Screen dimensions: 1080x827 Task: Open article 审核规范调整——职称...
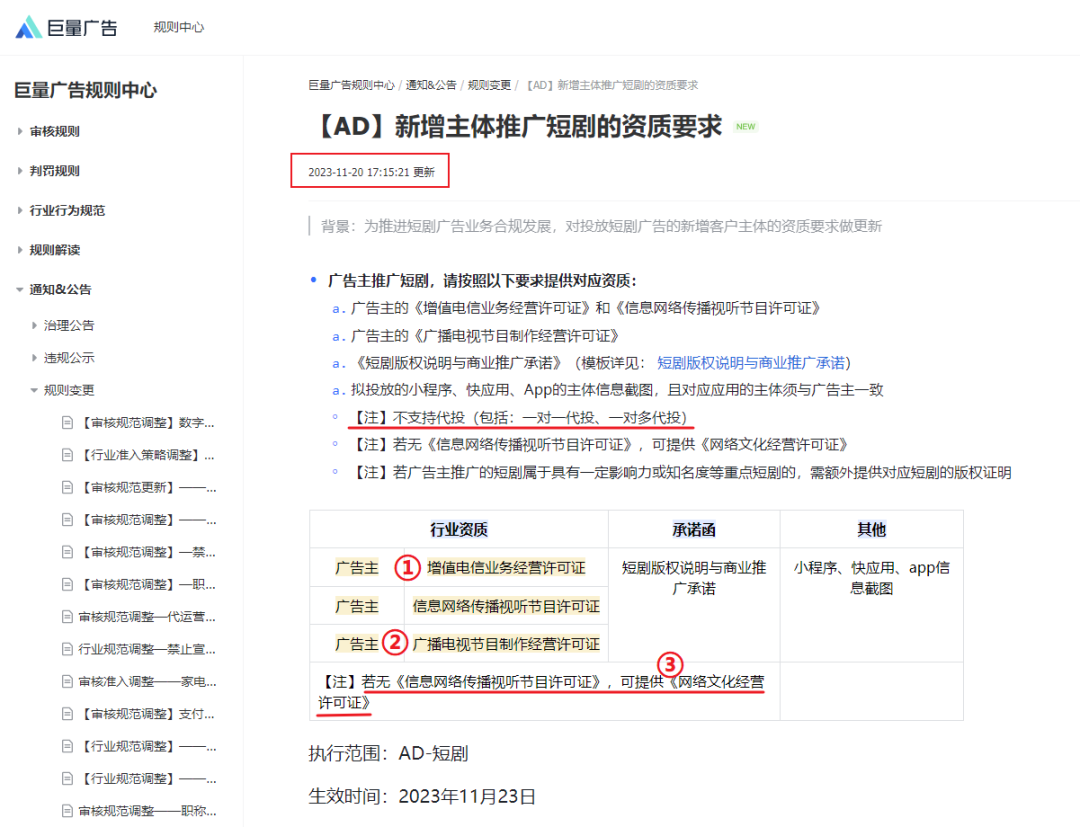pyautogui.click(x=147, y=811)
